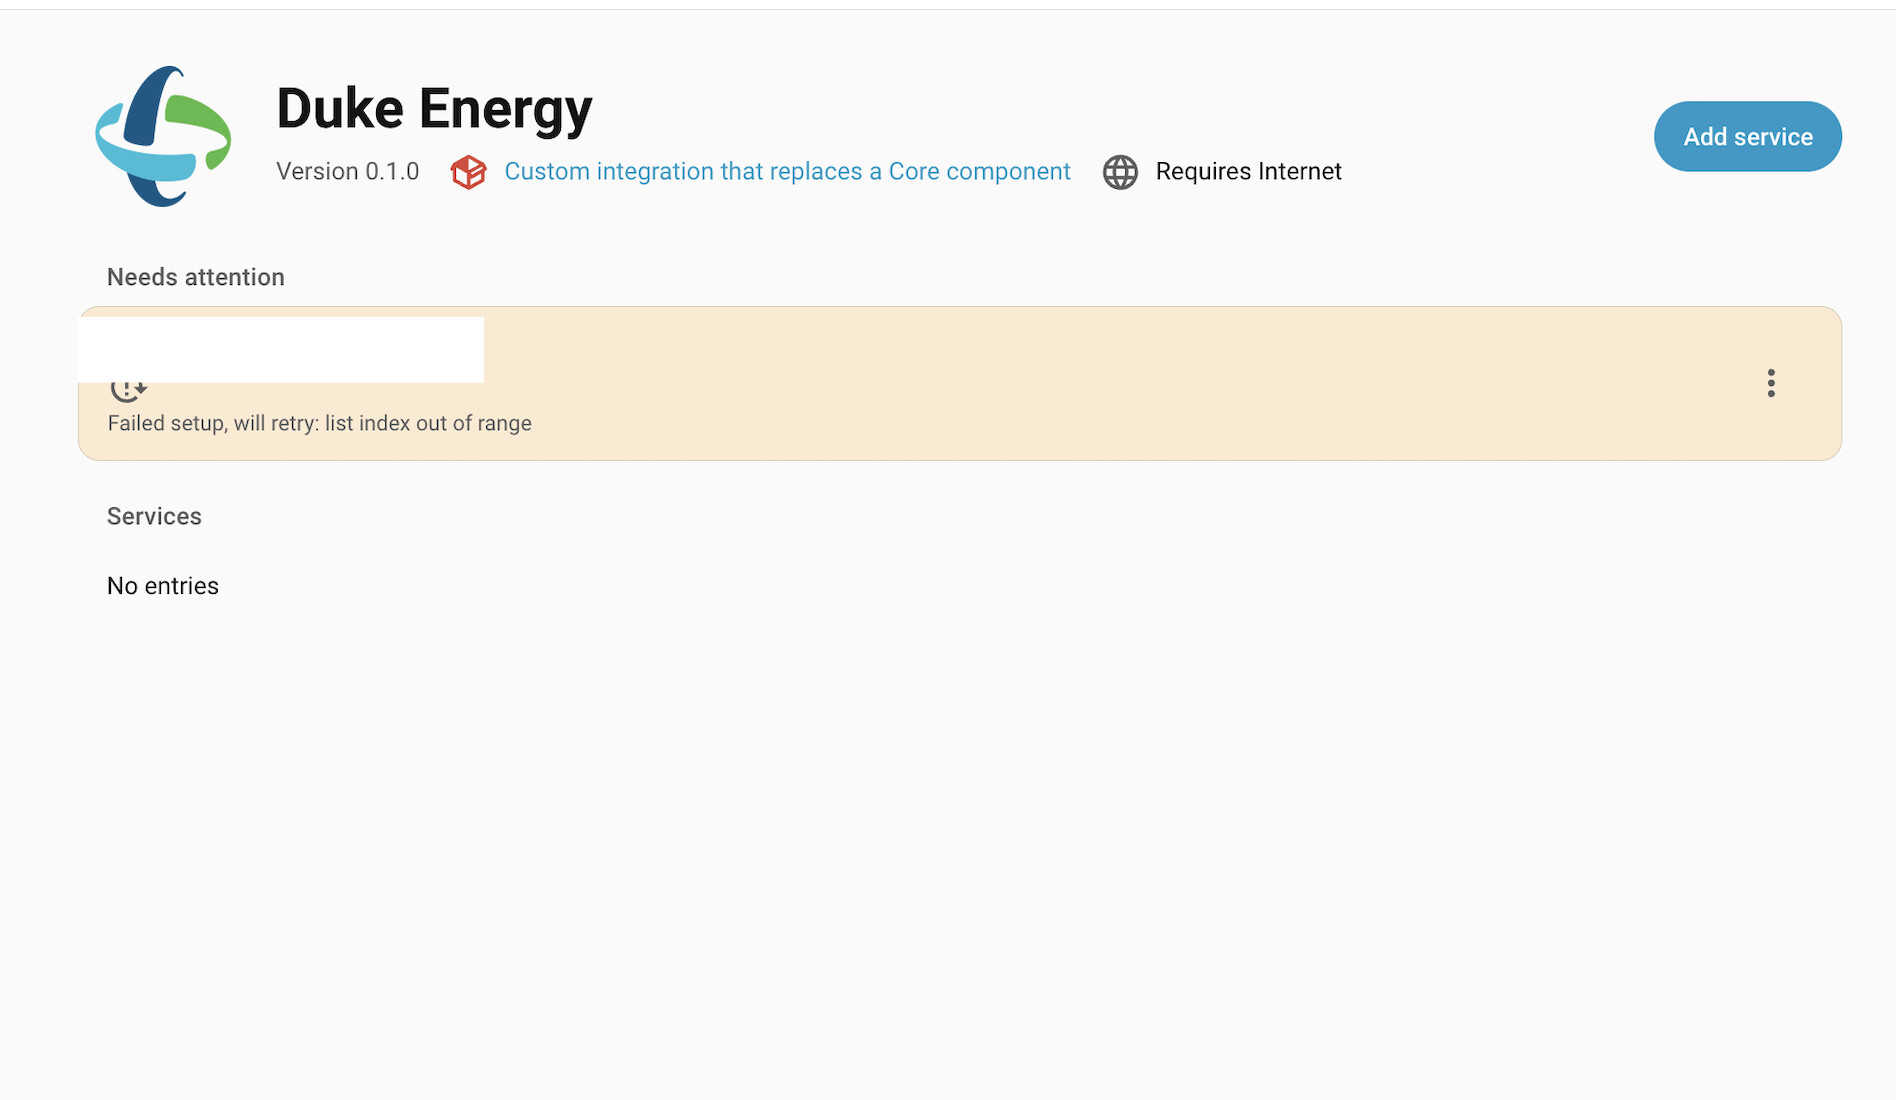
Task: Click the No entries text
Action: 162,586
